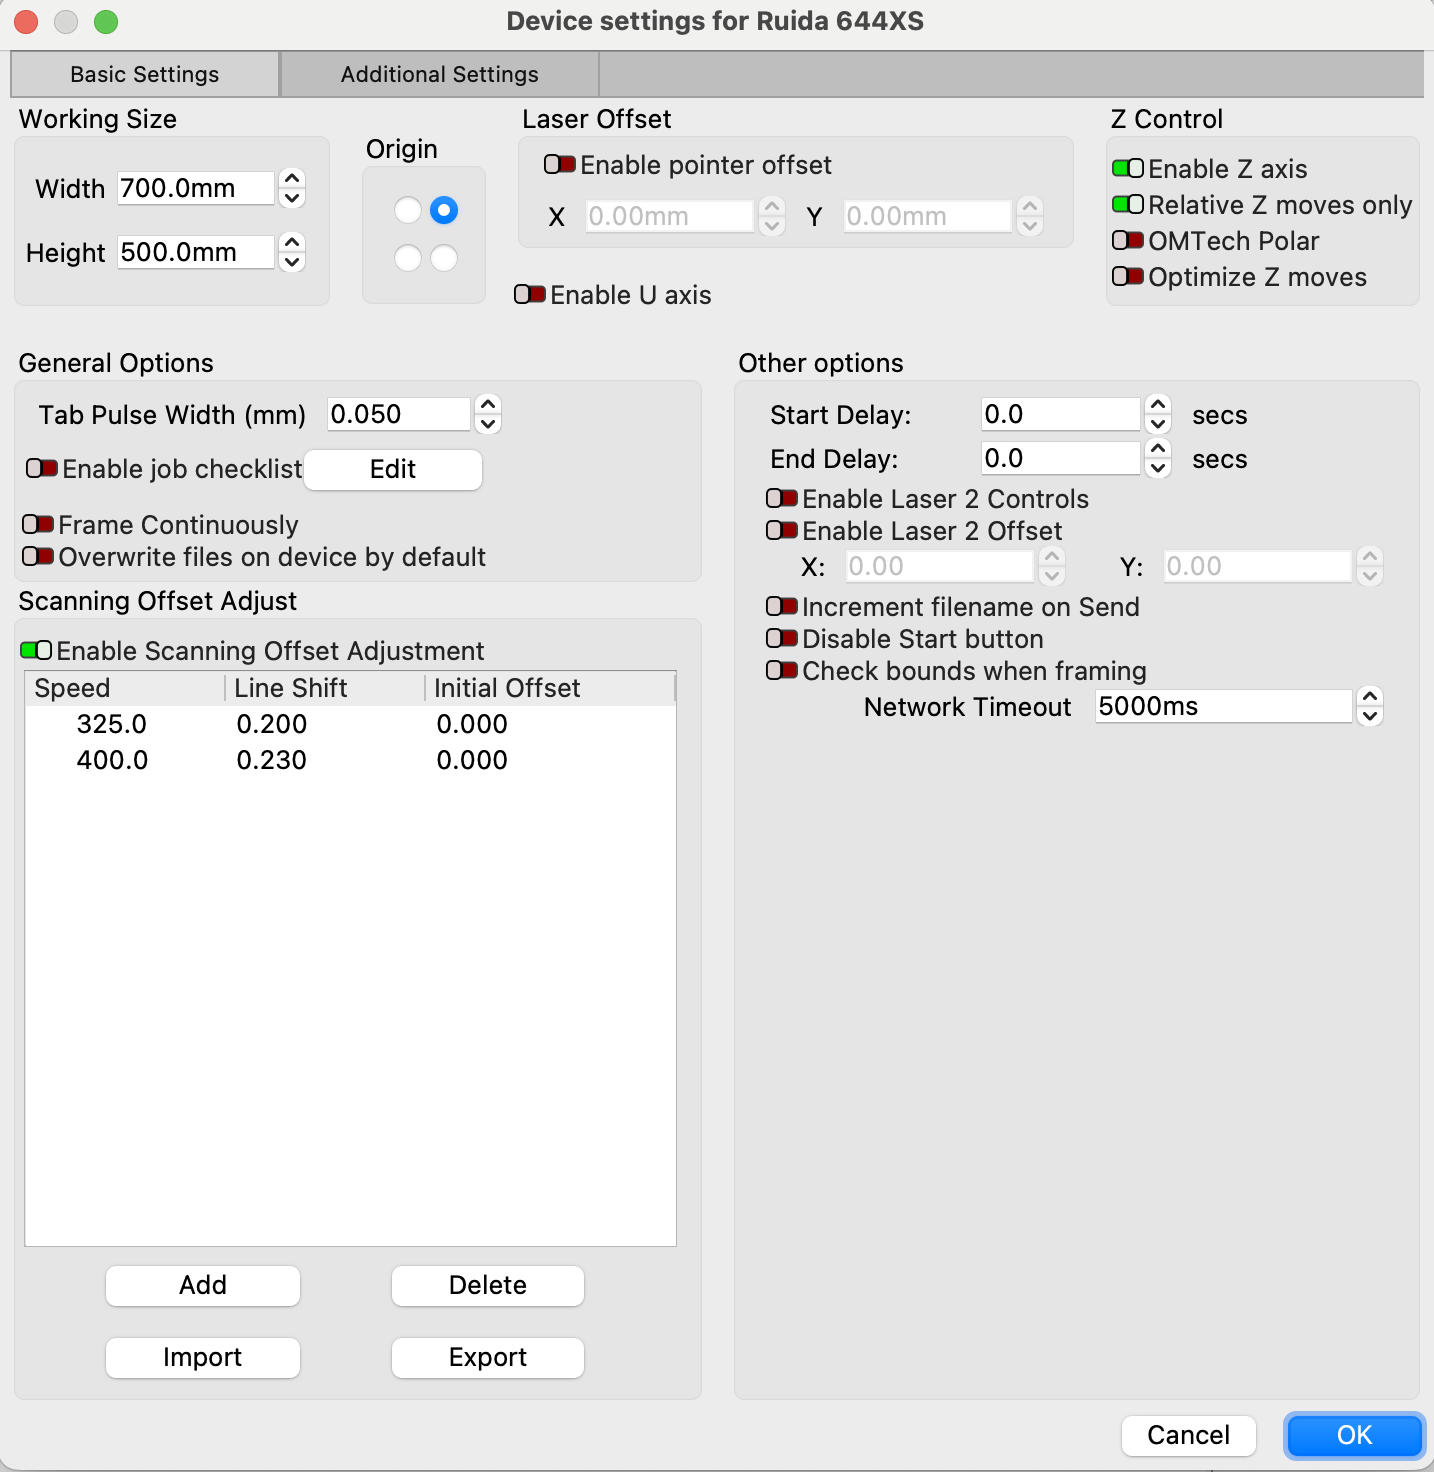Select the 400.0 speed row
The width and height of the screenshot is (1434, 1472).
point(350,760)
